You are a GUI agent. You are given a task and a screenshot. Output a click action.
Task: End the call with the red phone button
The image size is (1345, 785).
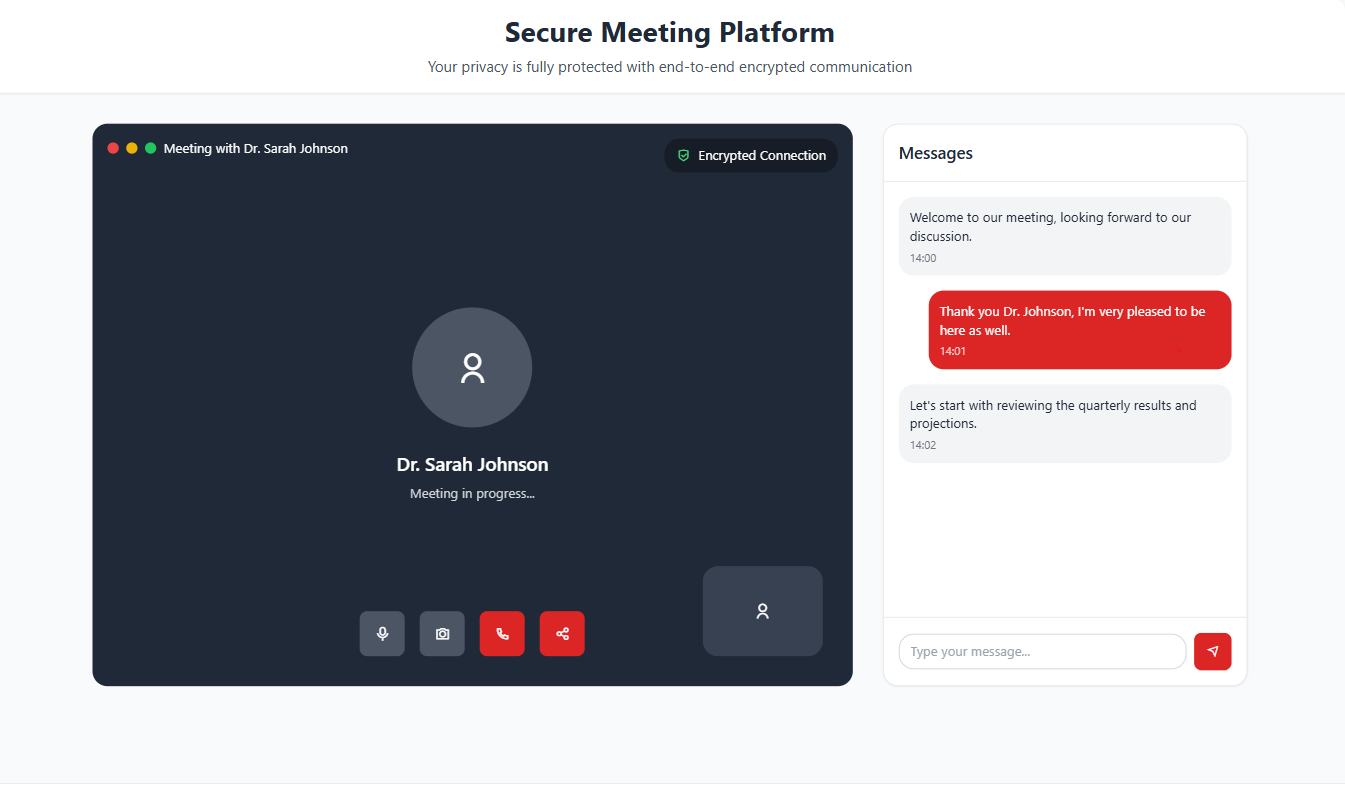(x=502, y=634)
